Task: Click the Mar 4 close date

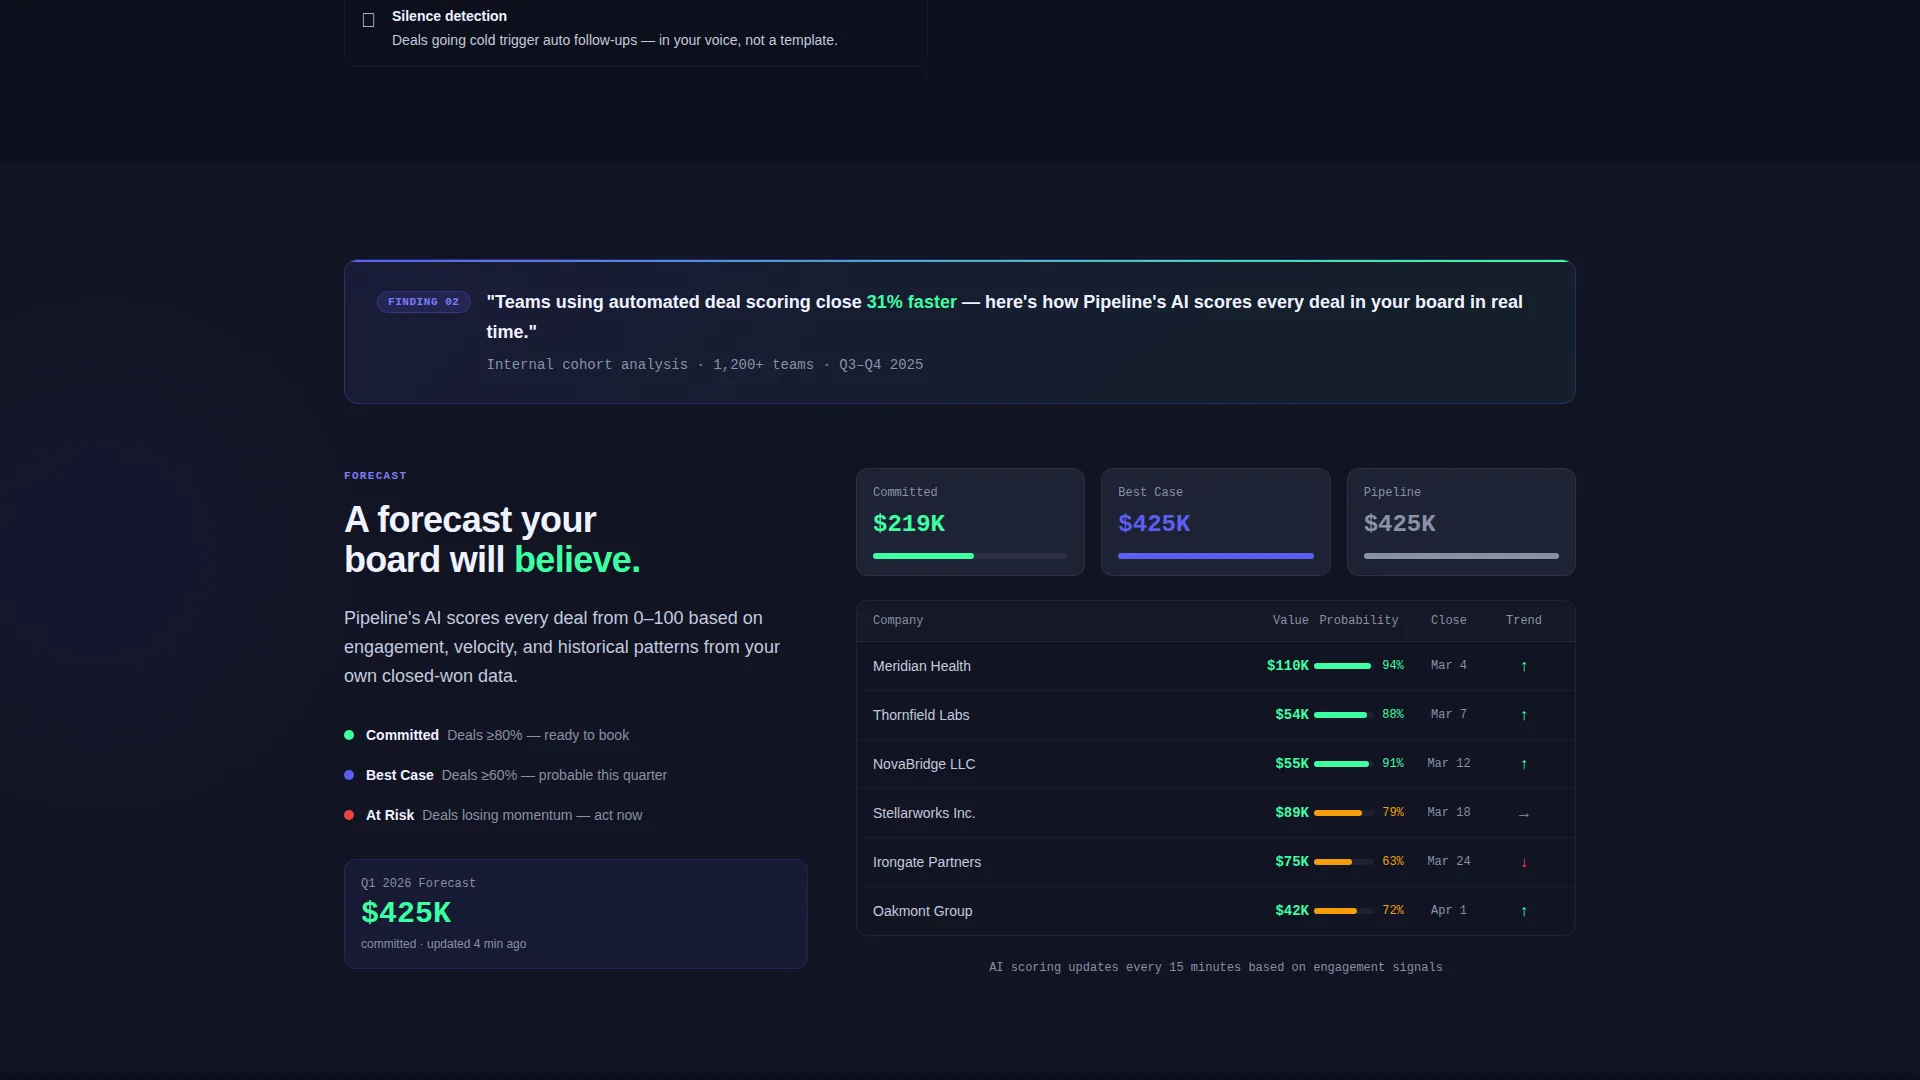Action: (1448, 666)
